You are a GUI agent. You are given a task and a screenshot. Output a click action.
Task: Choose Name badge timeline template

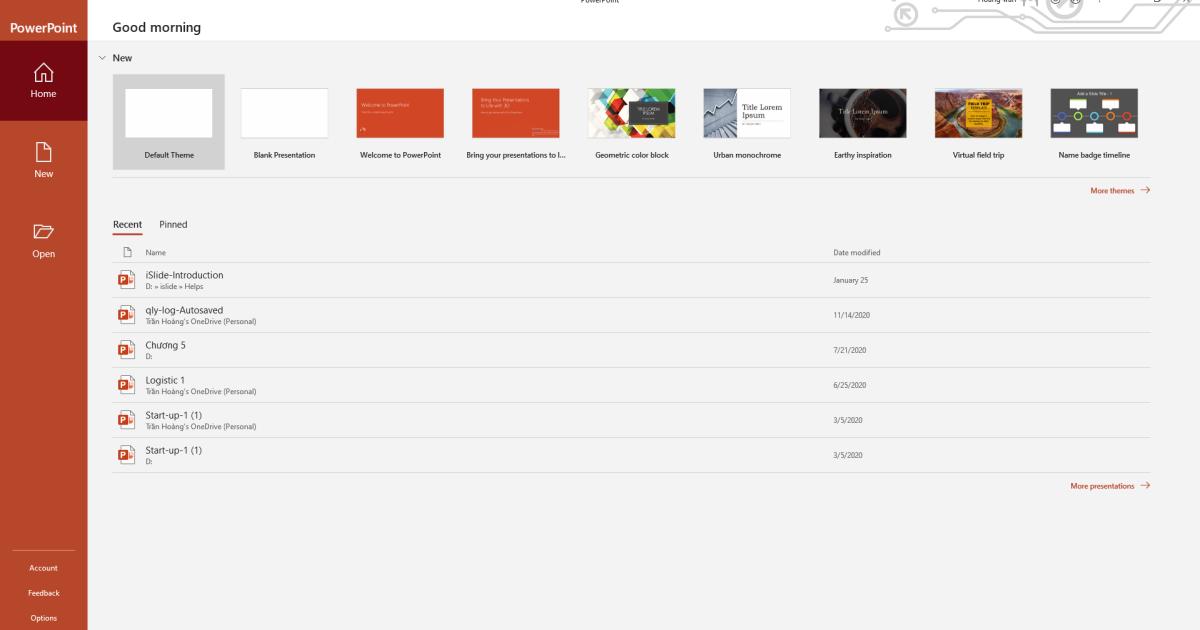tap(1094, 122)
